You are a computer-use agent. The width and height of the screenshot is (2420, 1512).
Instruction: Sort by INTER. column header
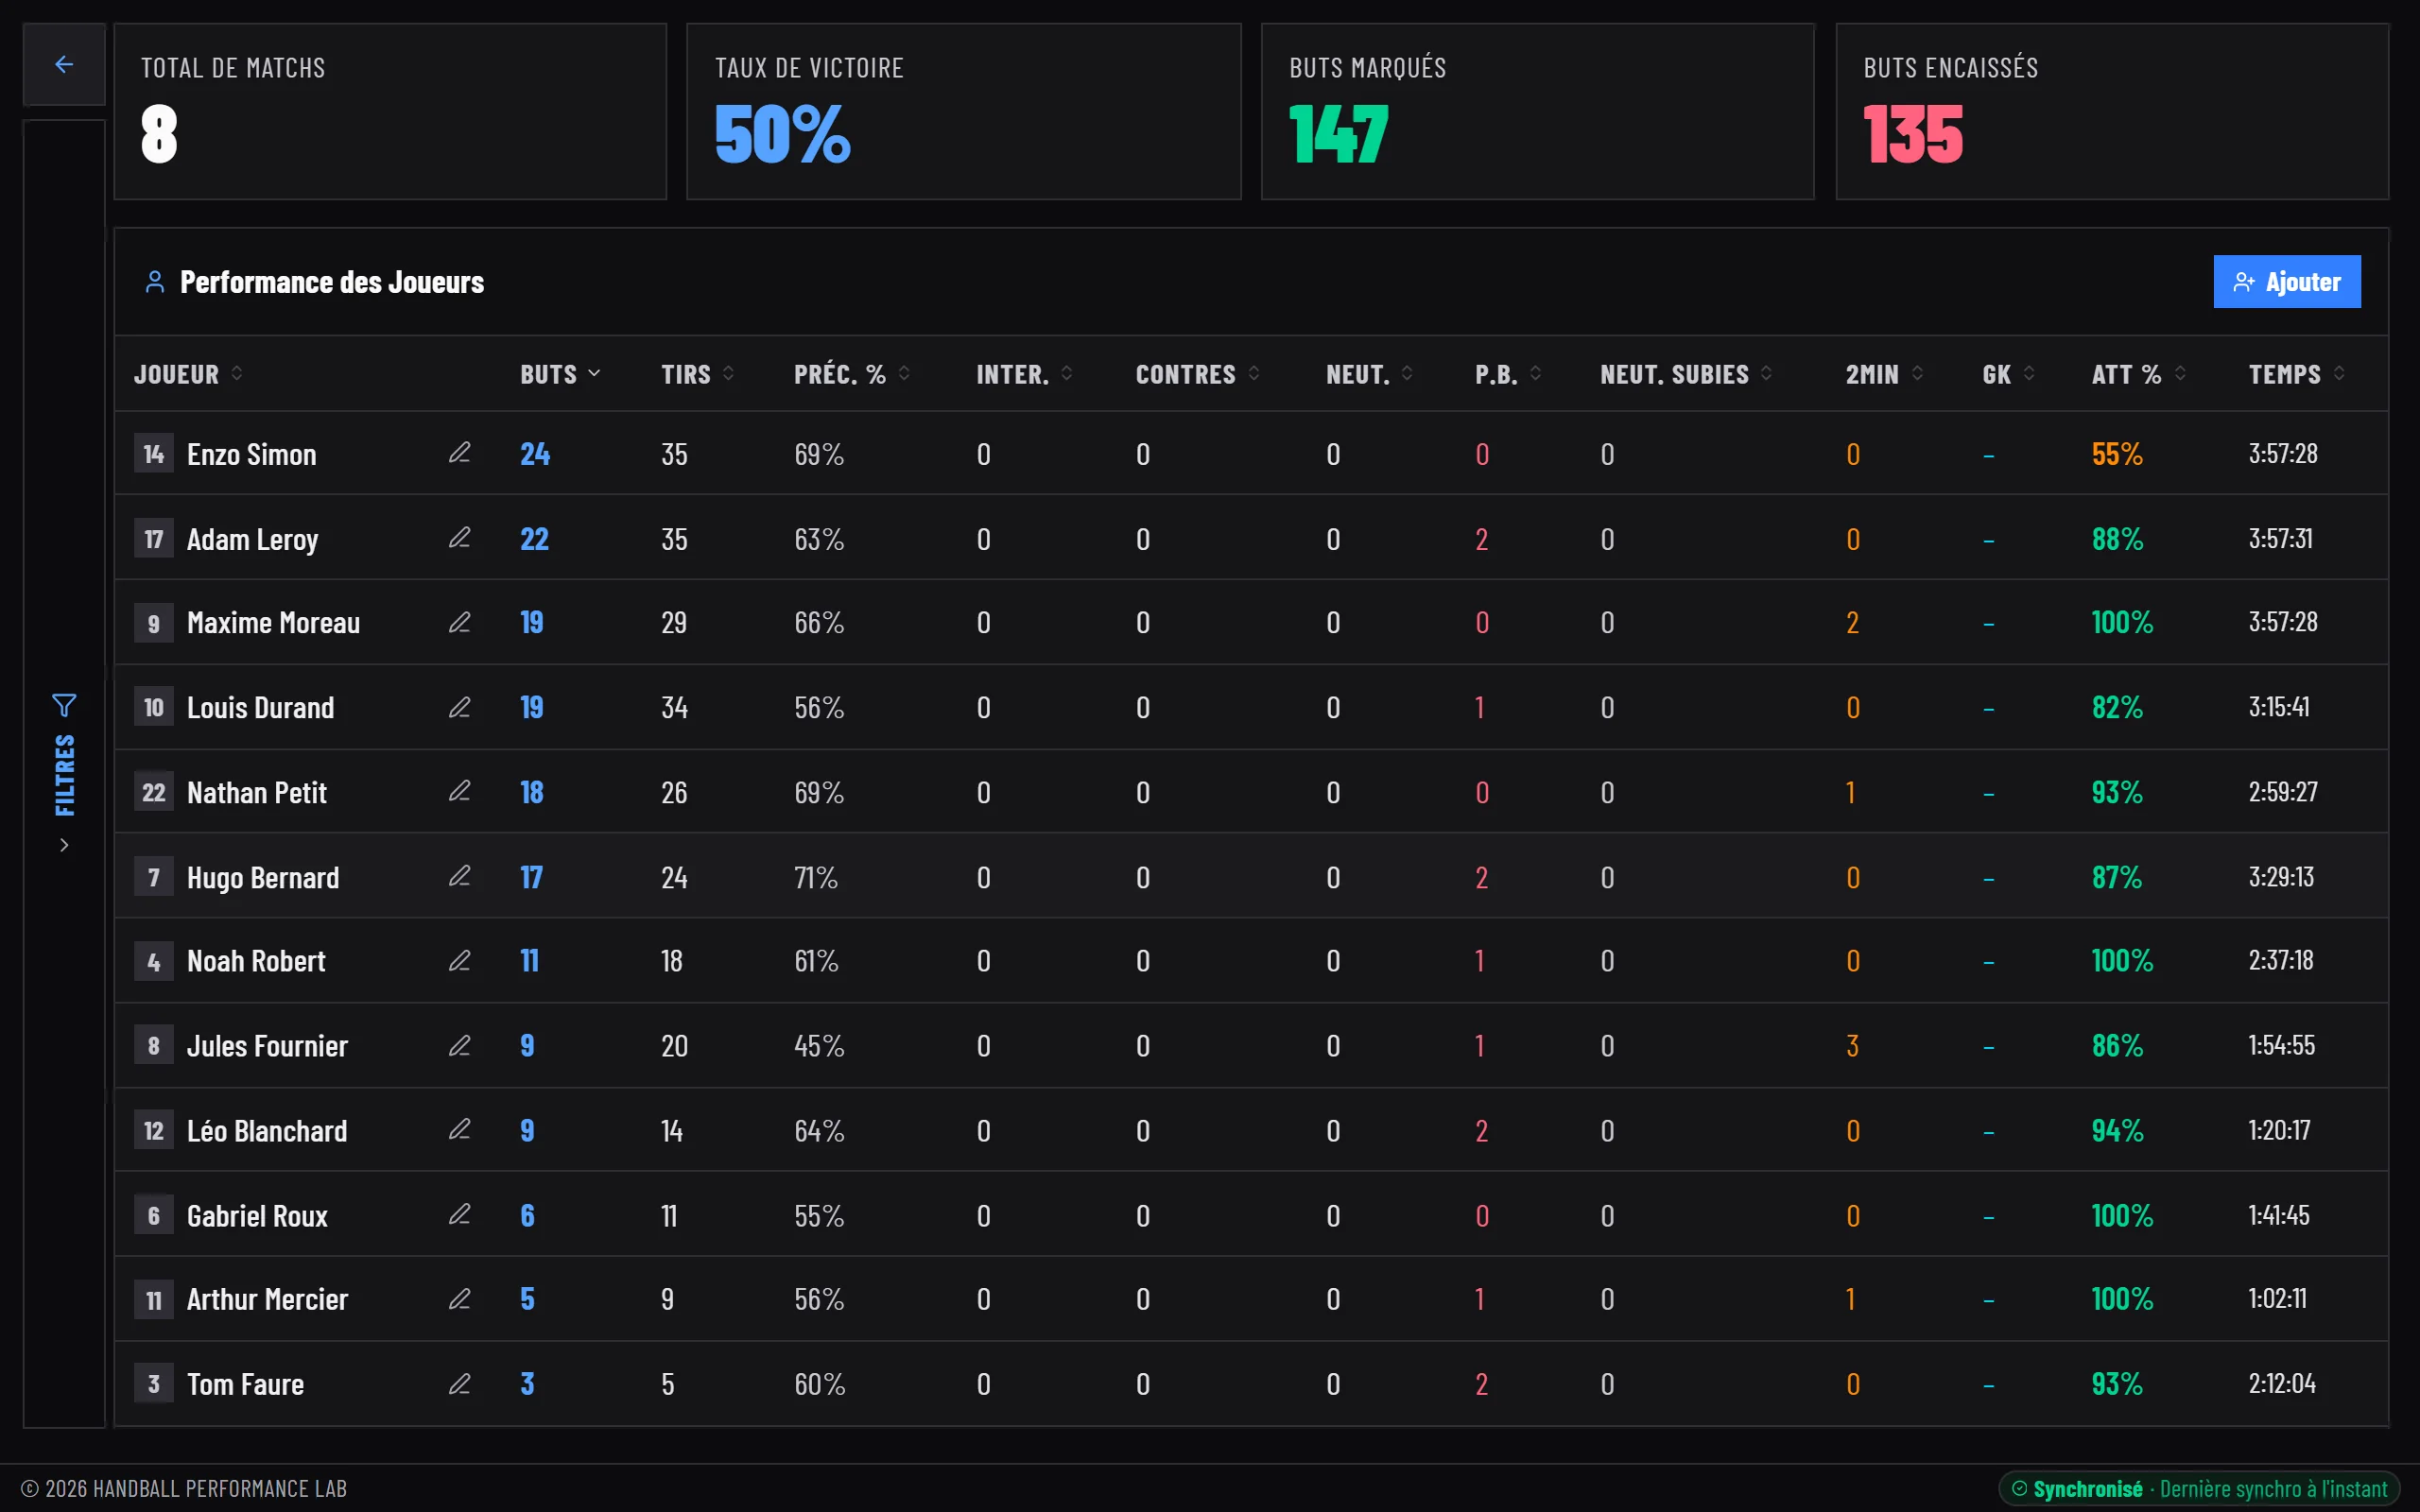[1025, 374]
